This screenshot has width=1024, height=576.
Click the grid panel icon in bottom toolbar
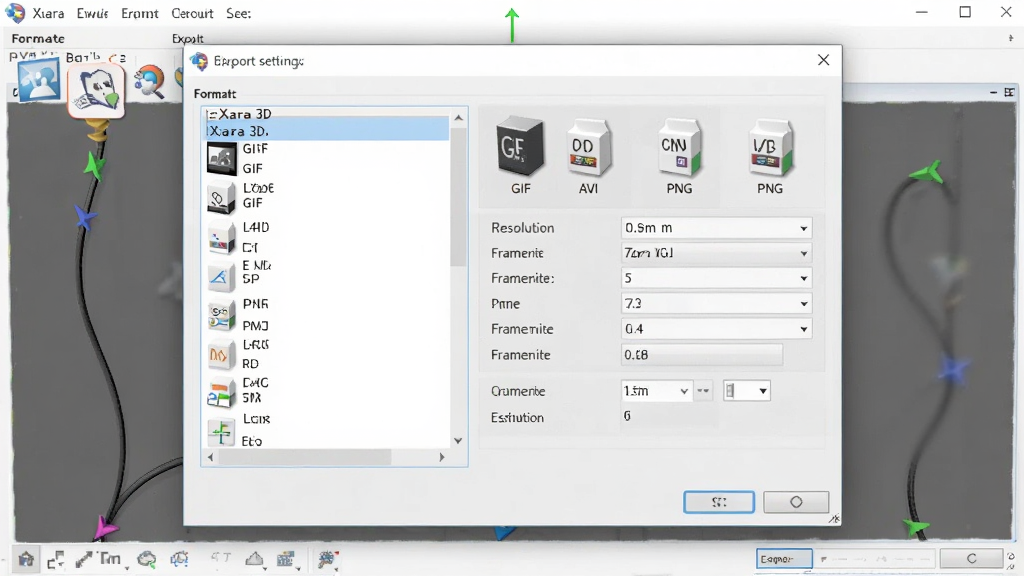point(285,559)
